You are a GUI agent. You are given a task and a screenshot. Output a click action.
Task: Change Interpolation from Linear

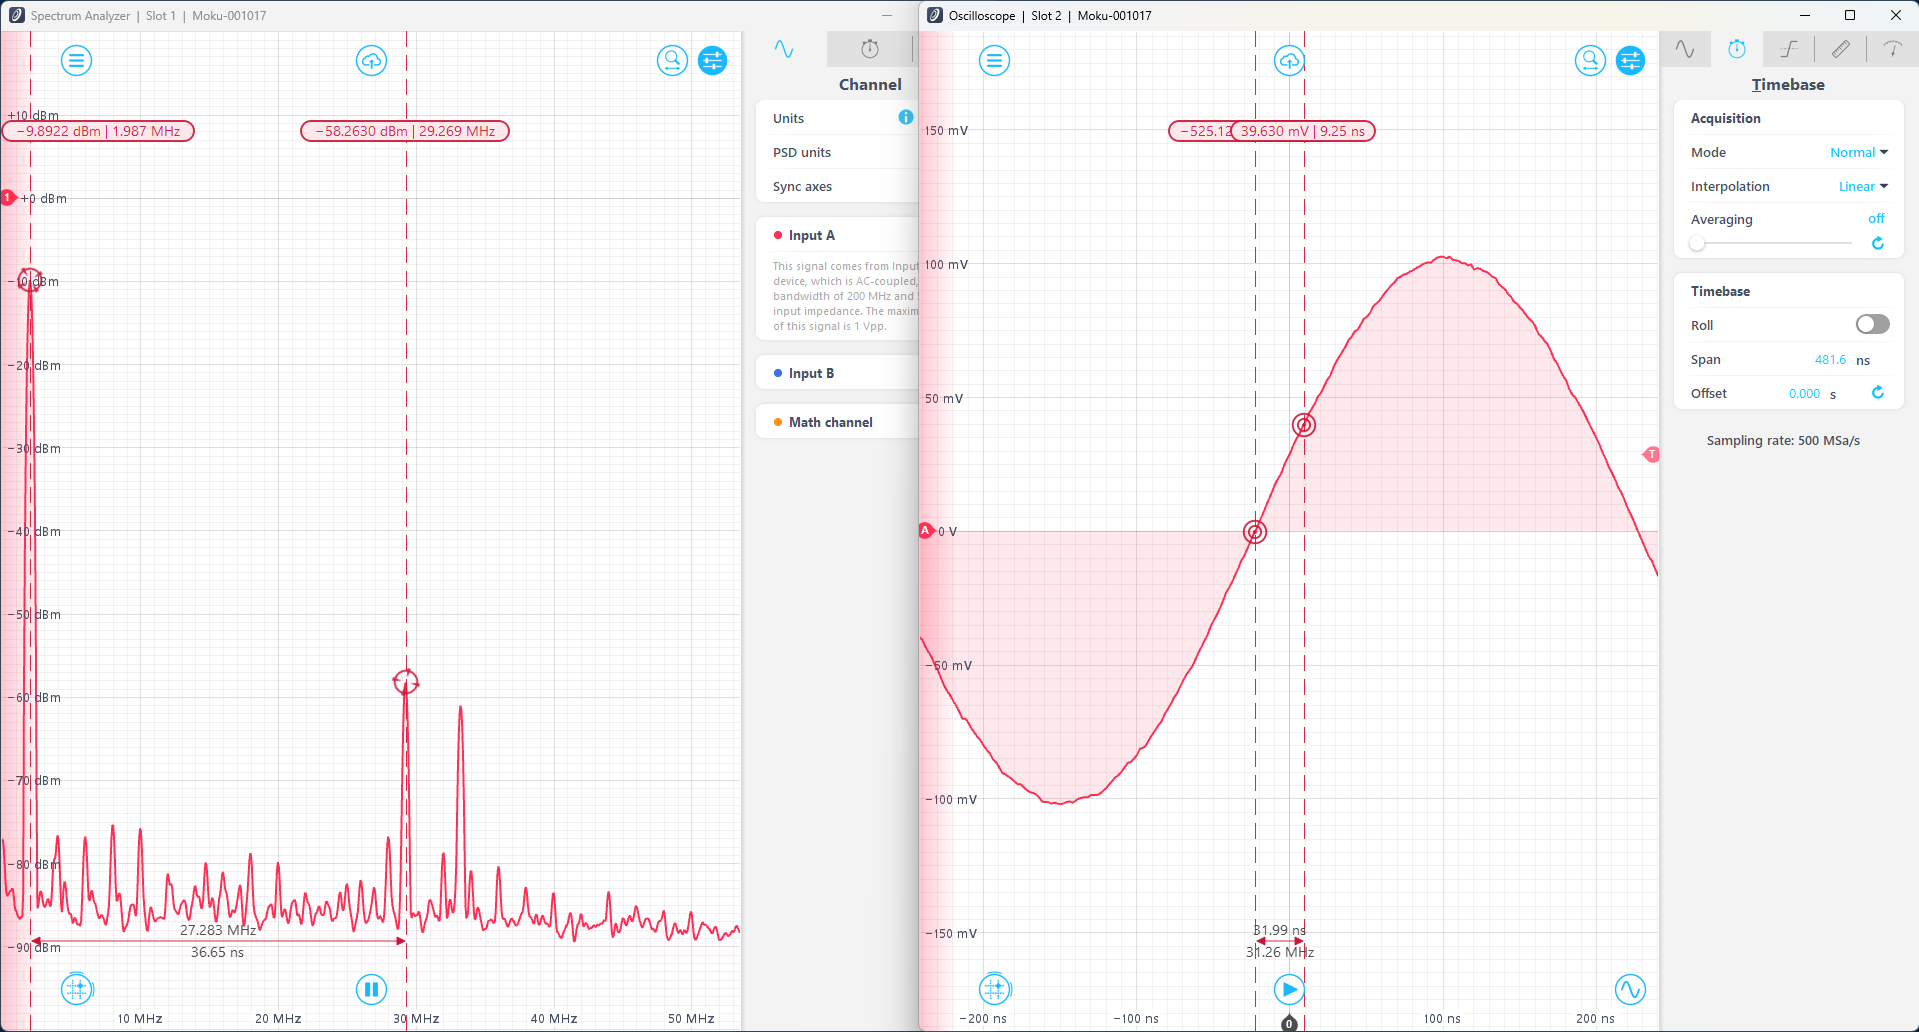pyautogui.click(x=1861, y=186)
